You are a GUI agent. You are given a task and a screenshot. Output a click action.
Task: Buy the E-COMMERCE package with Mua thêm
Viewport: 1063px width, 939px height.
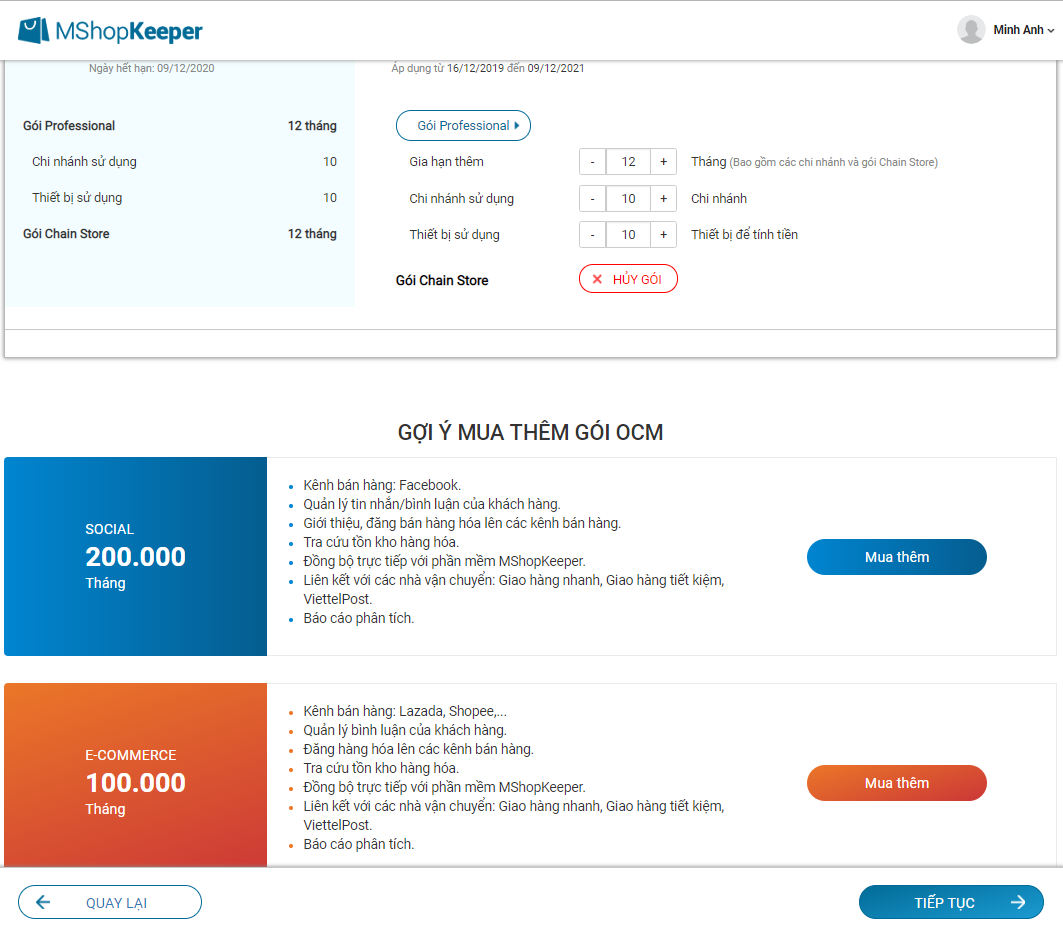point(896,783)
